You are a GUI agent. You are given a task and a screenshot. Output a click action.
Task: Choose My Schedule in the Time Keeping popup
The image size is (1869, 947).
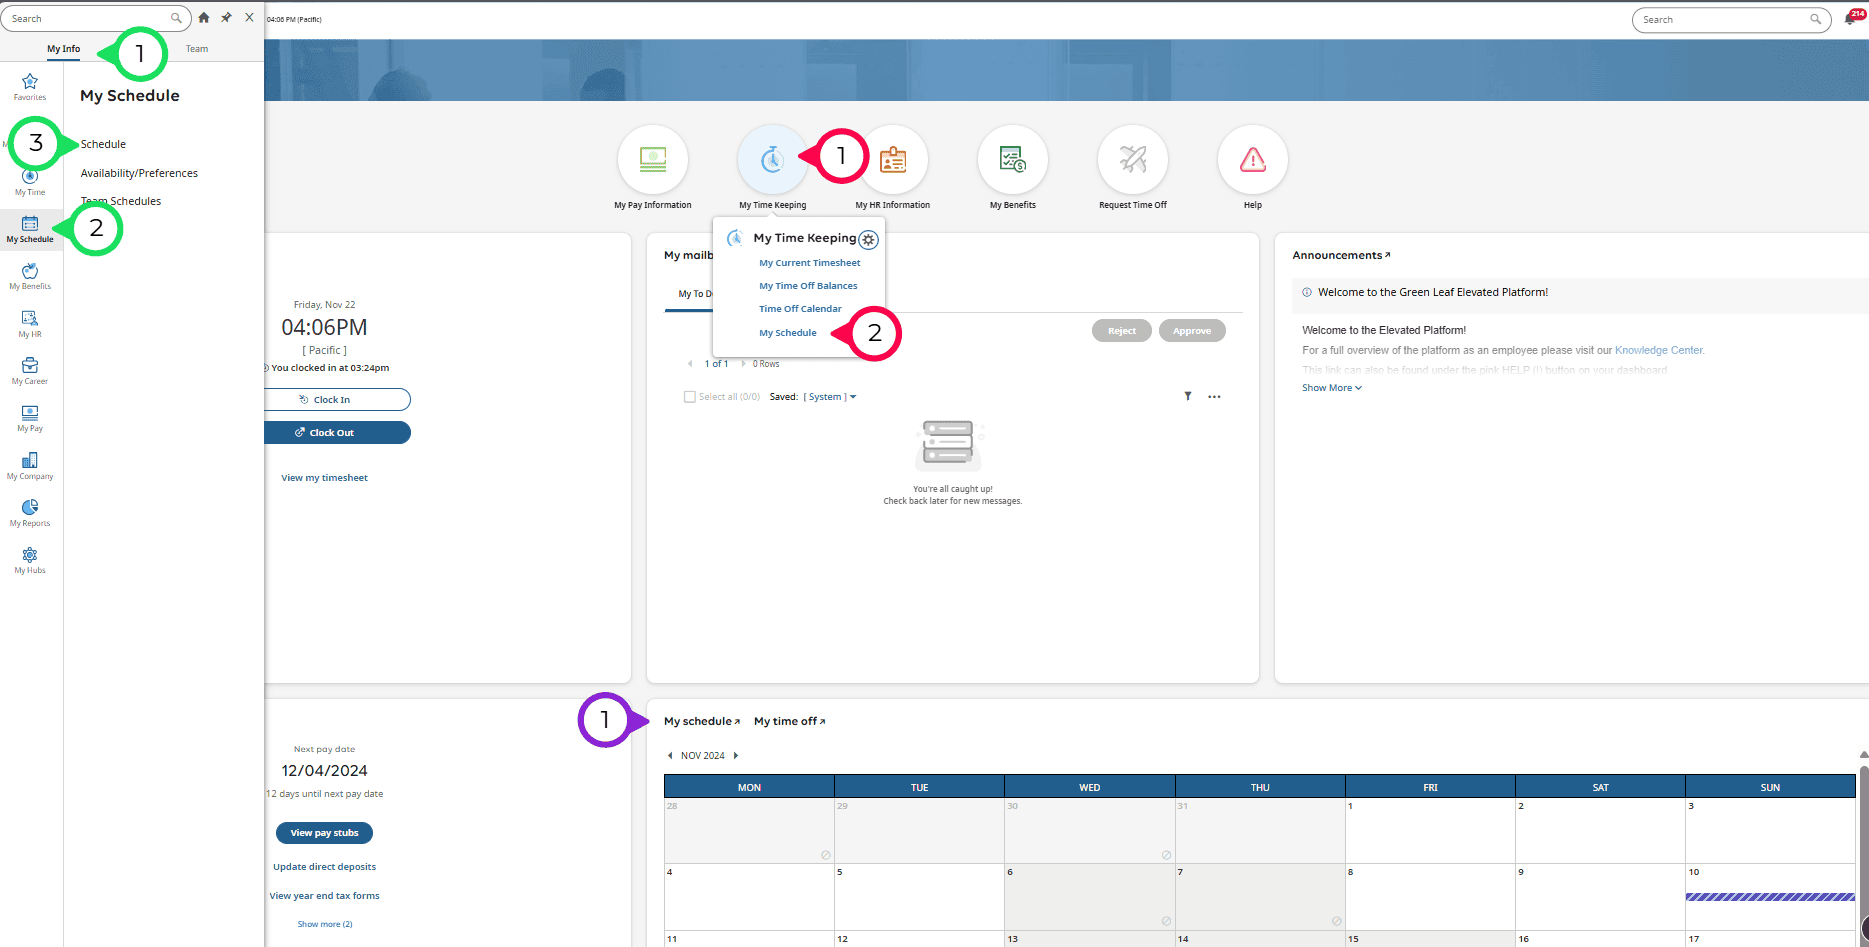(788, 333)
